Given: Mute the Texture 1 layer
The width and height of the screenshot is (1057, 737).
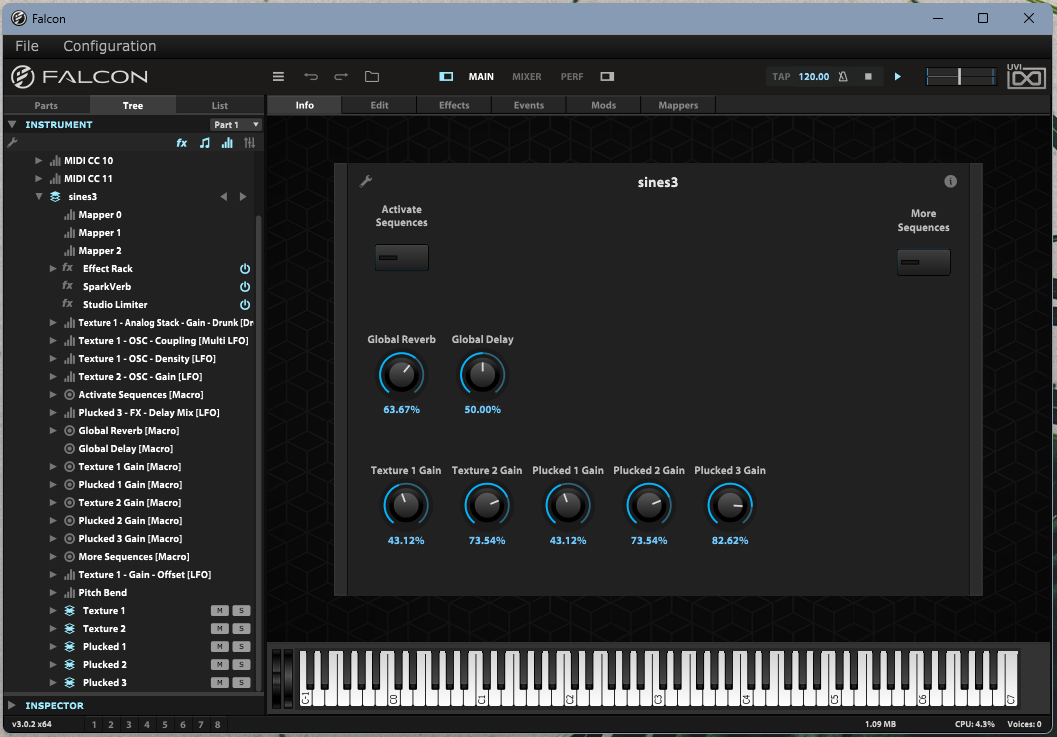Looking at the screenshot, I should click(x=219, y=611).
